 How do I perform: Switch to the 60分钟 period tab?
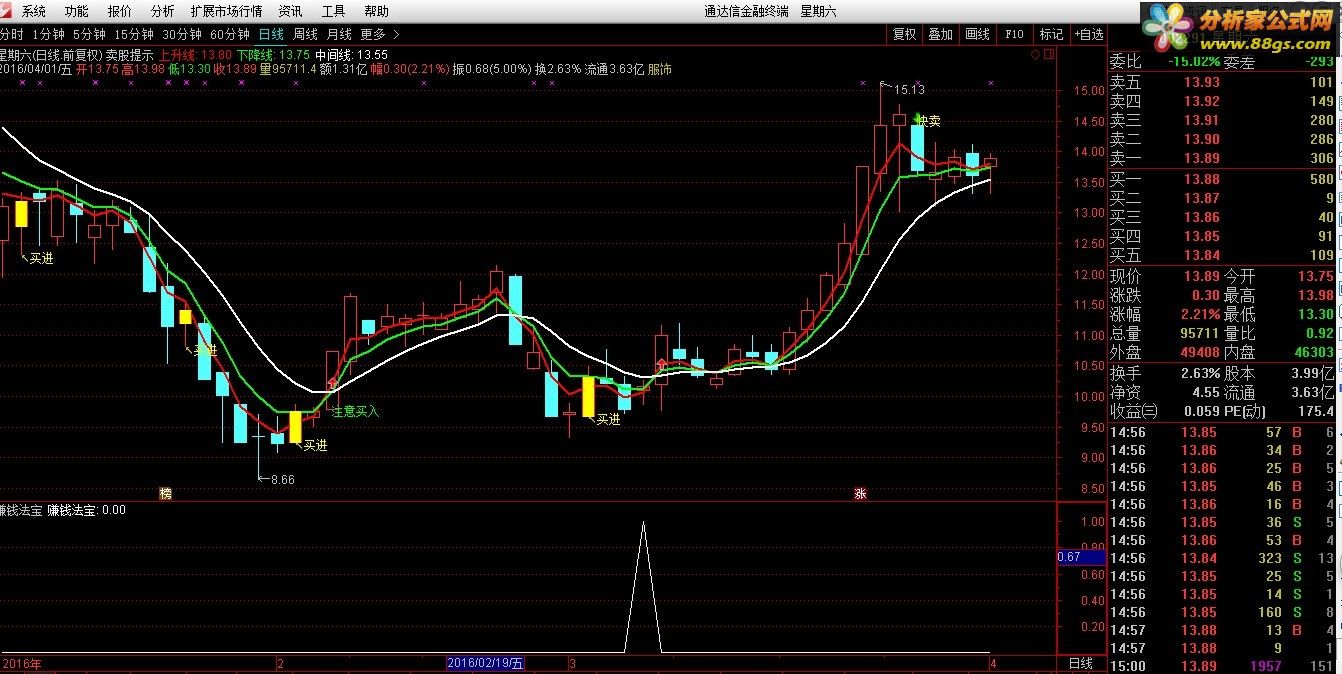pos(230,33)
